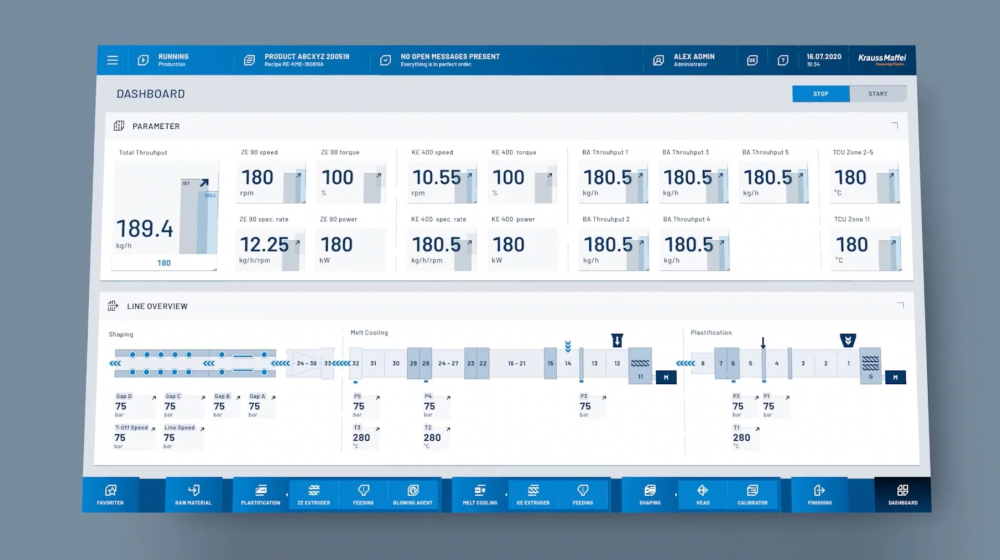
Task: Go to the Finishing section
Action: (819, 494)
